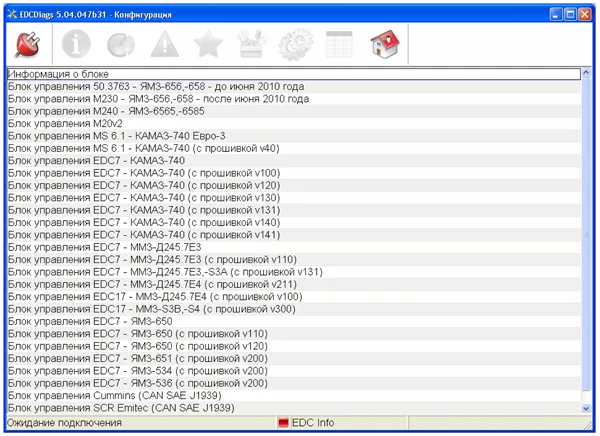Maximize the EDCDiags window
Screen dimensions: 600x436
pyautogui.click(x=570, y=15)
